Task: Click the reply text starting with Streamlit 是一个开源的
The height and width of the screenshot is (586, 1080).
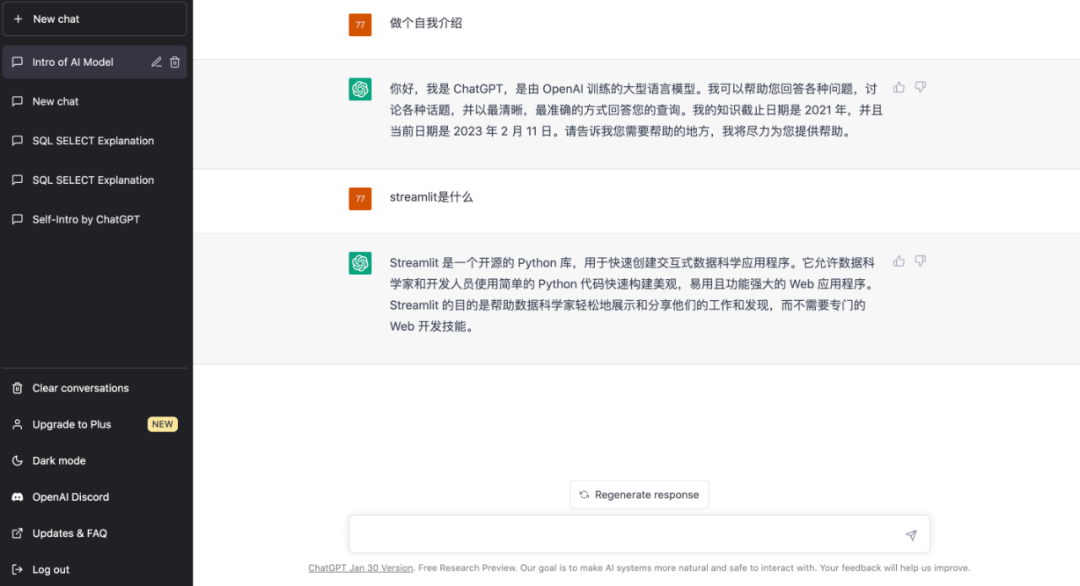Action: point(632,295)
